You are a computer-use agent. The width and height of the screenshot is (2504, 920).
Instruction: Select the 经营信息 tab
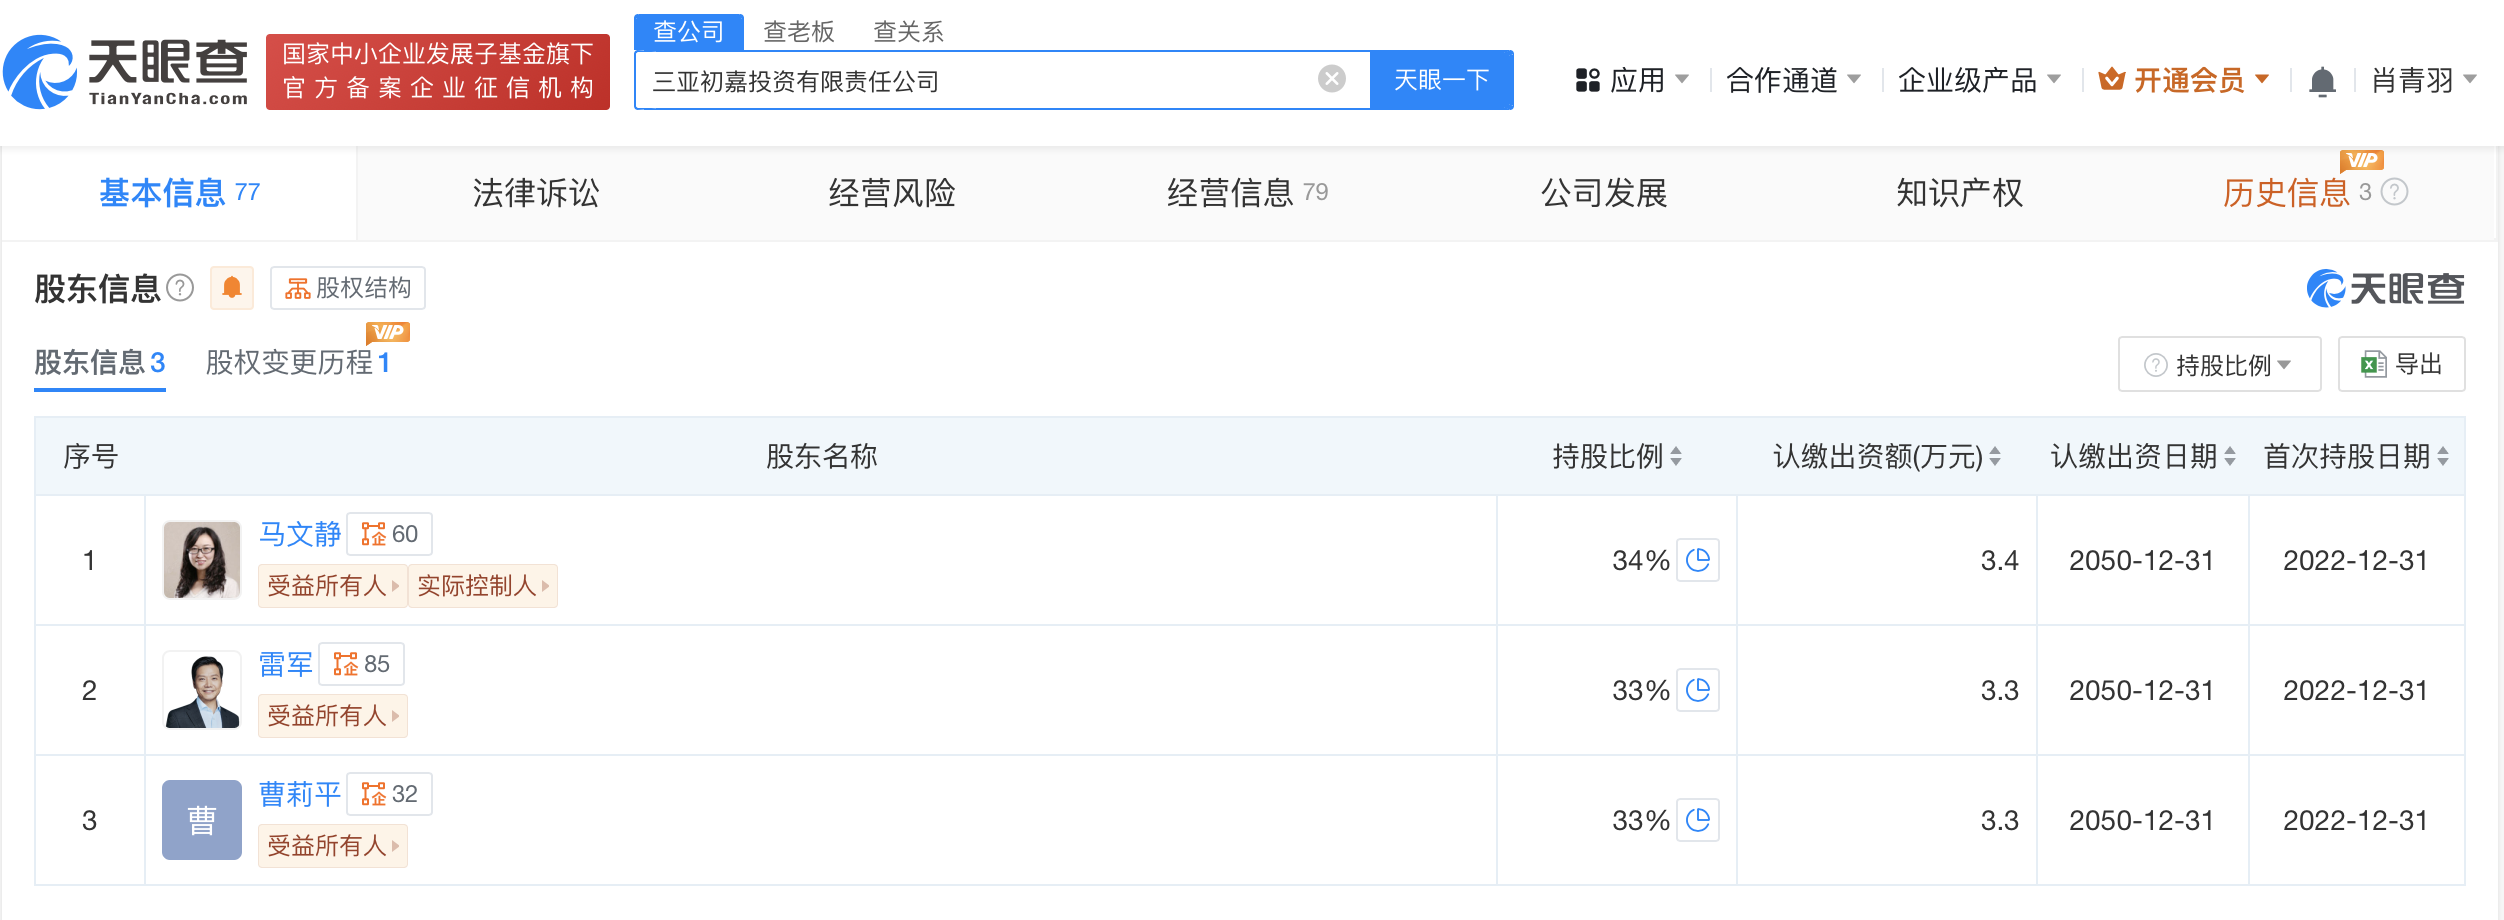[1247, 192]
